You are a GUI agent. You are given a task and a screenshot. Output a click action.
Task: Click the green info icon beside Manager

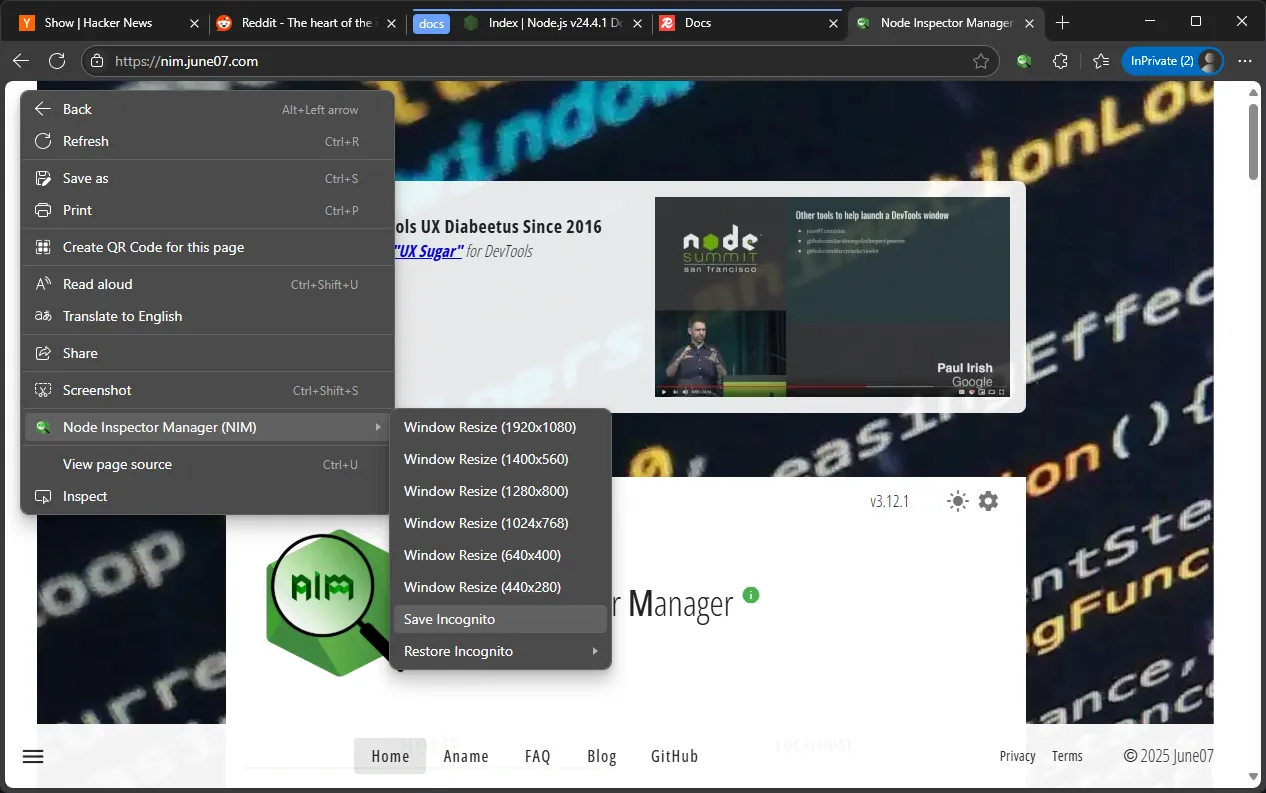click(x=751, y=595)
